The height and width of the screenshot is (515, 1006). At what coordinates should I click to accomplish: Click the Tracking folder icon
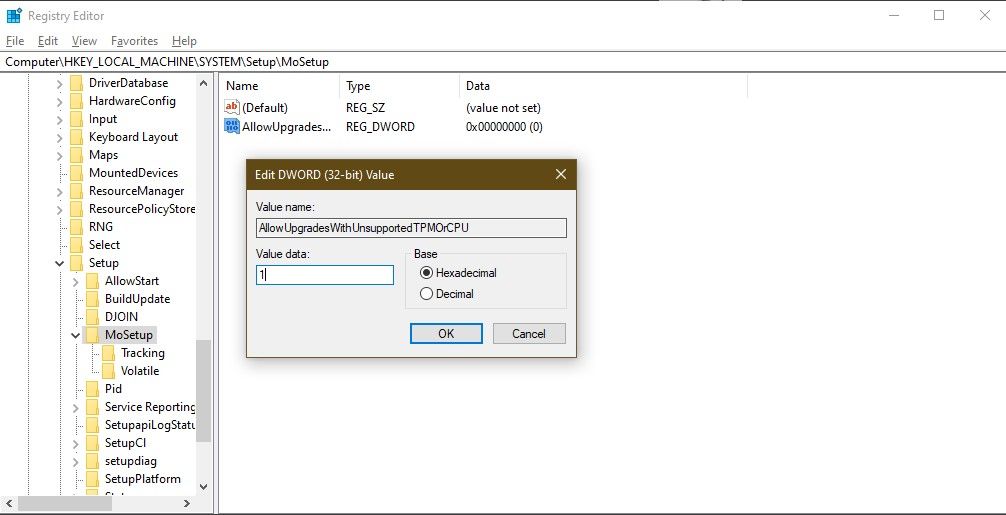pyautogui.click(x=108, y=353)
